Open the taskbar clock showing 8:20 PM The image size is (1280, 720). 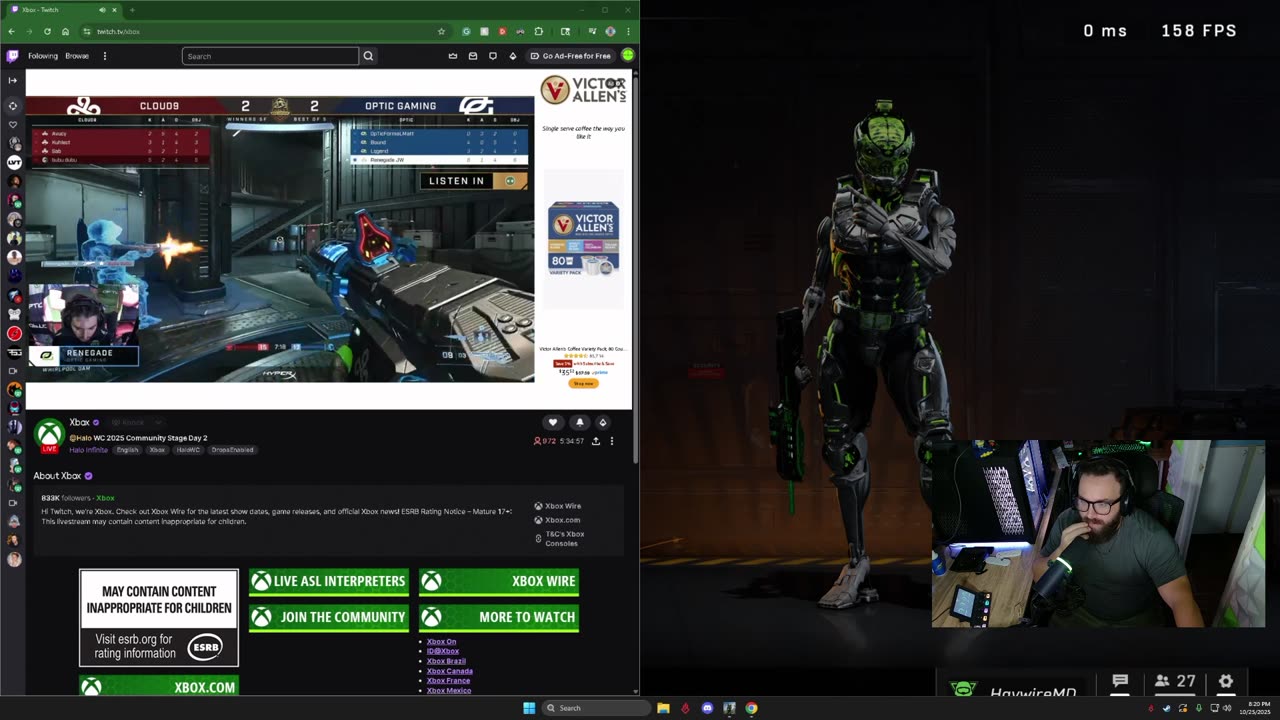(1257, 708)
